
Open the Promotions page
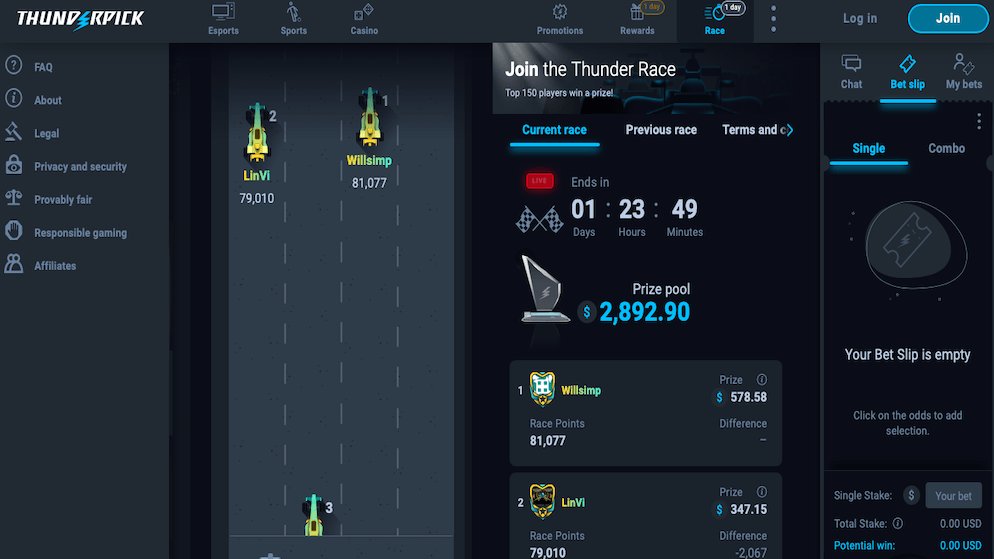(x=560, y=19)
